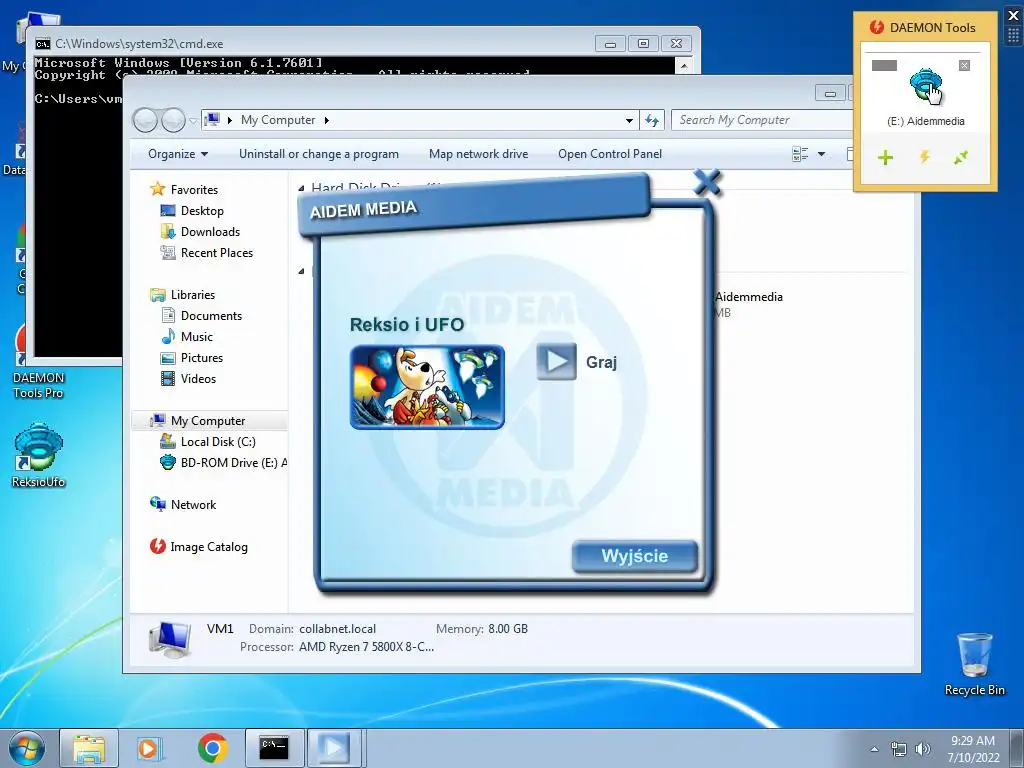Click the Wyjście exit button

click(635, 556)
